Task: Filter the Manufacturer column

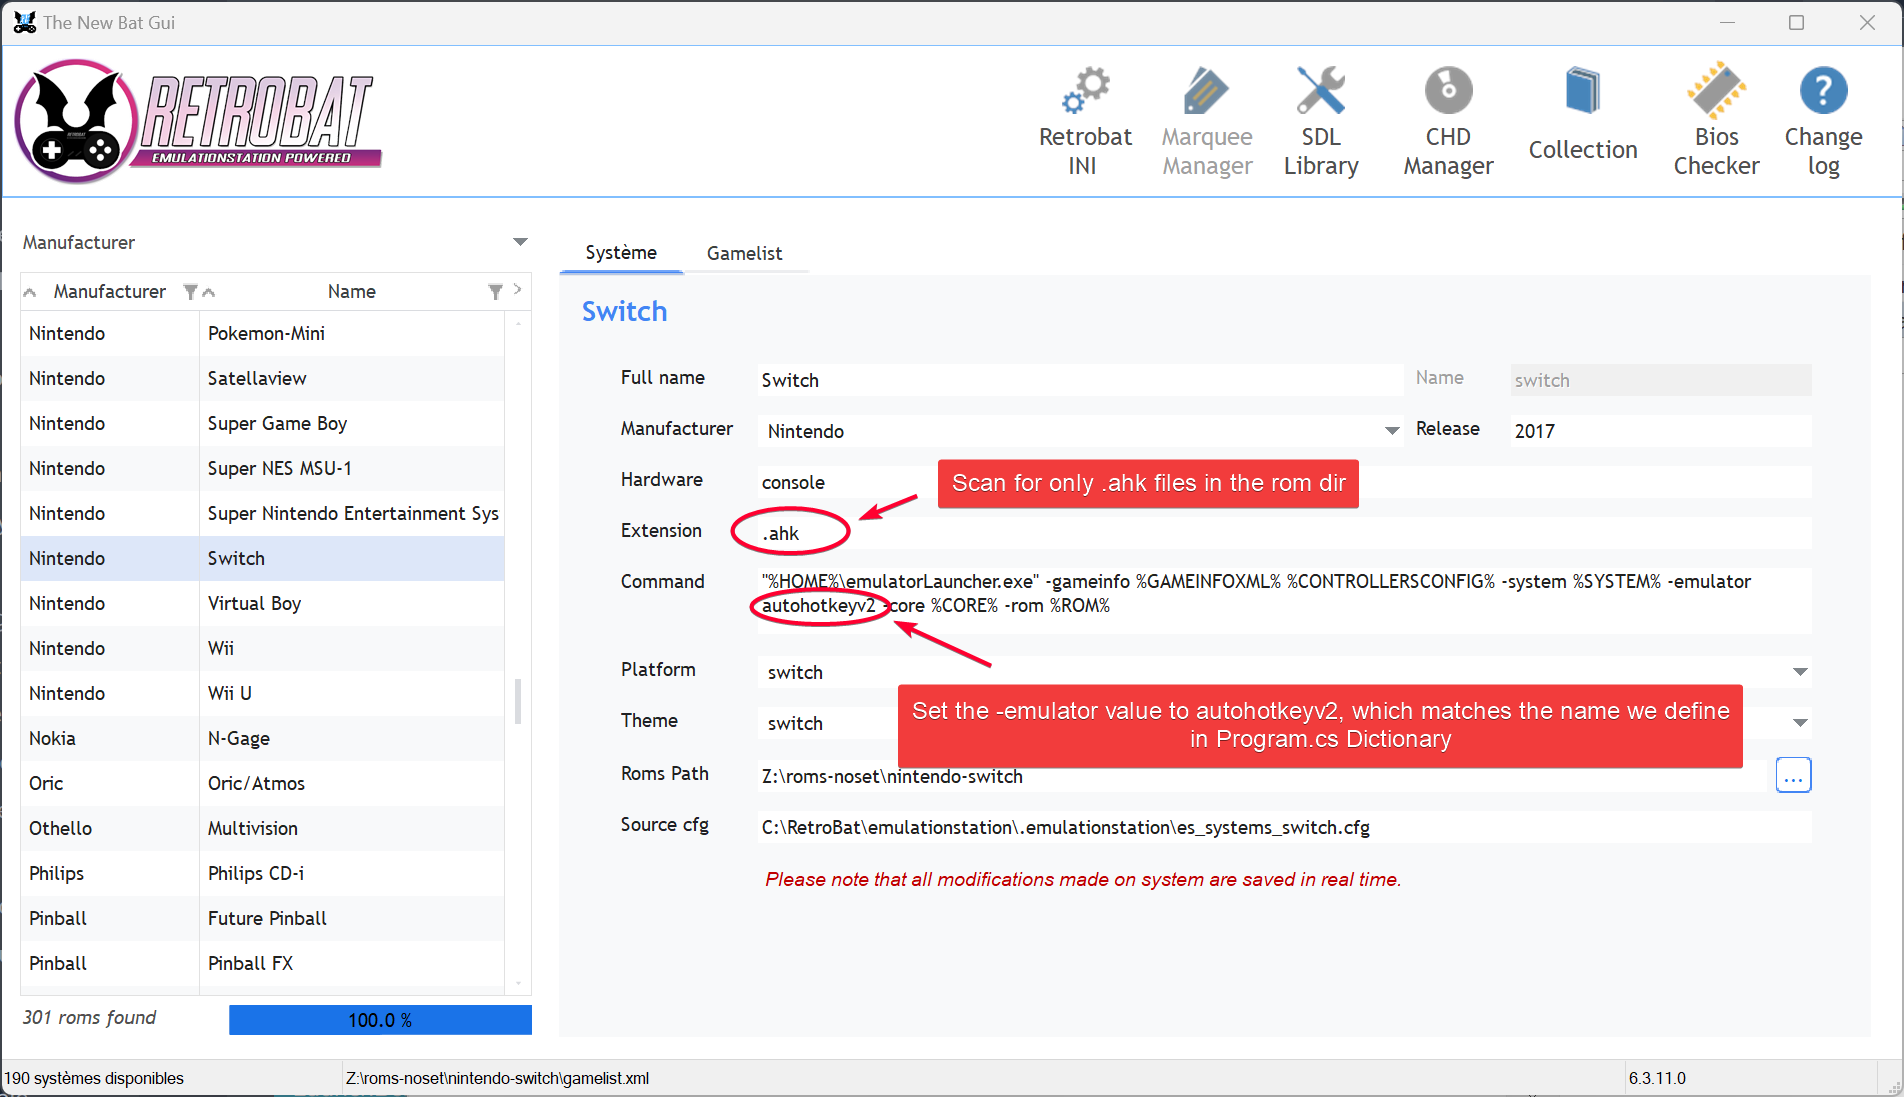Action: [190, 292]
